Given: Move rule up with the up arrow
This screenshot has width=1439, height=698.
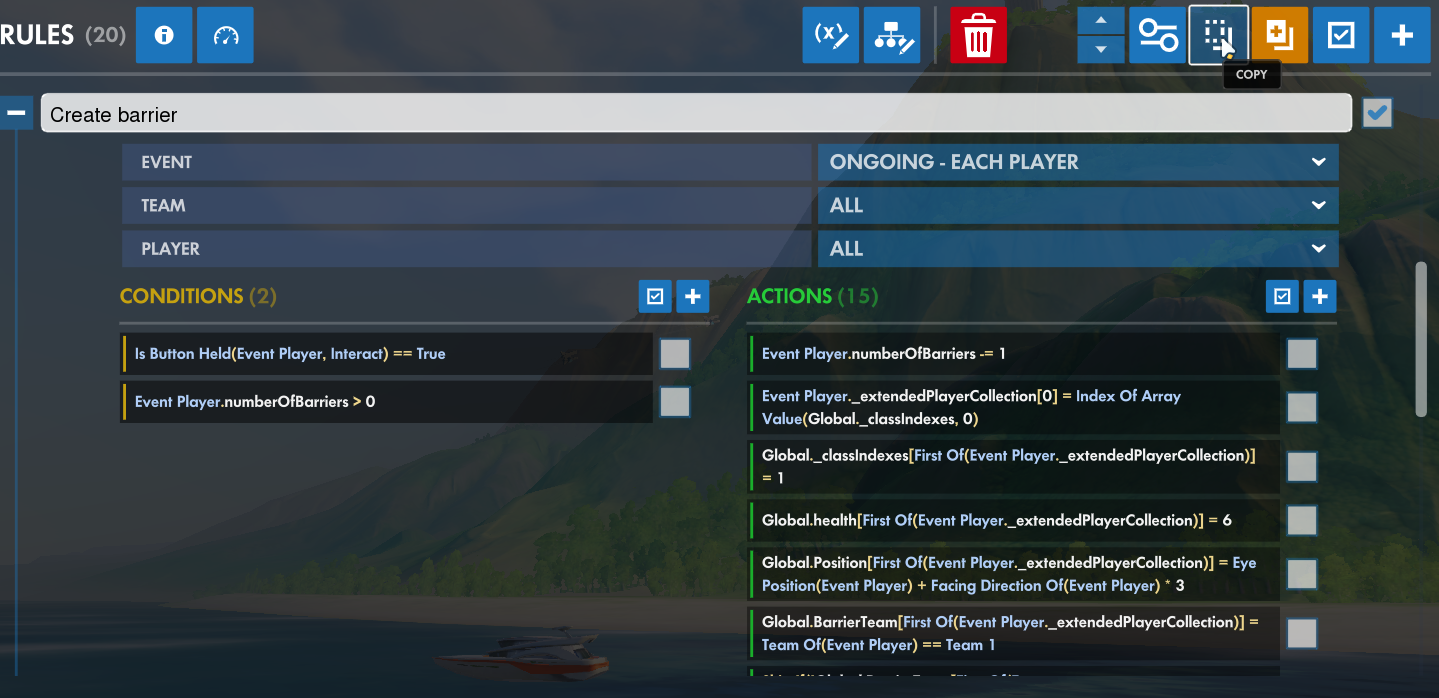Looking at the screenshot, I should [x=1101, y=21].
